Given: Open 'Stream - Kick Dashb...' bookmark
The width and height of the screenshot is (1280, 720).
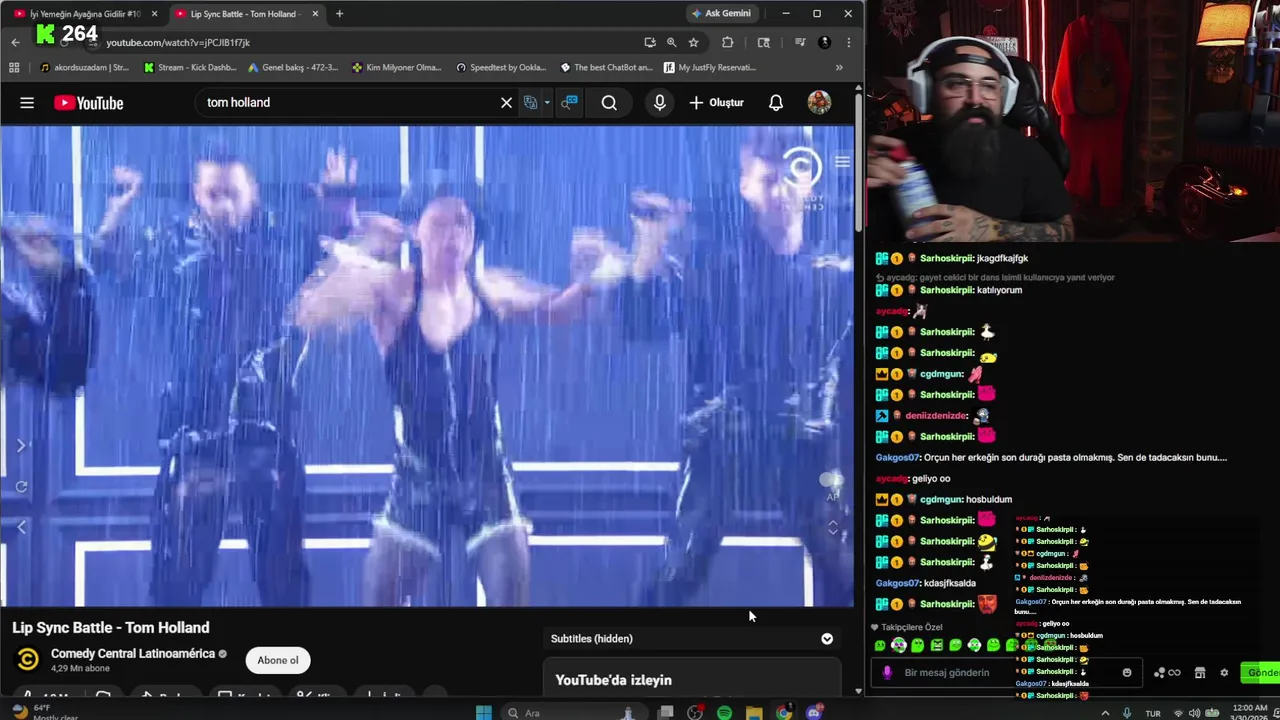Looking at the screenshot, I should tap(190, 67).
